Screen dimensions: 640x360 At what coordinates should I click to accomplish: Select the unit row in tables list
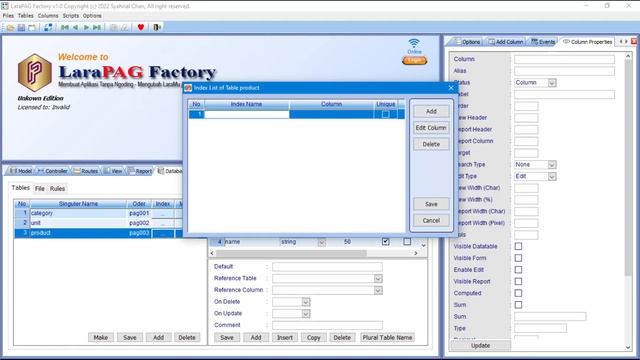(98, 223)
